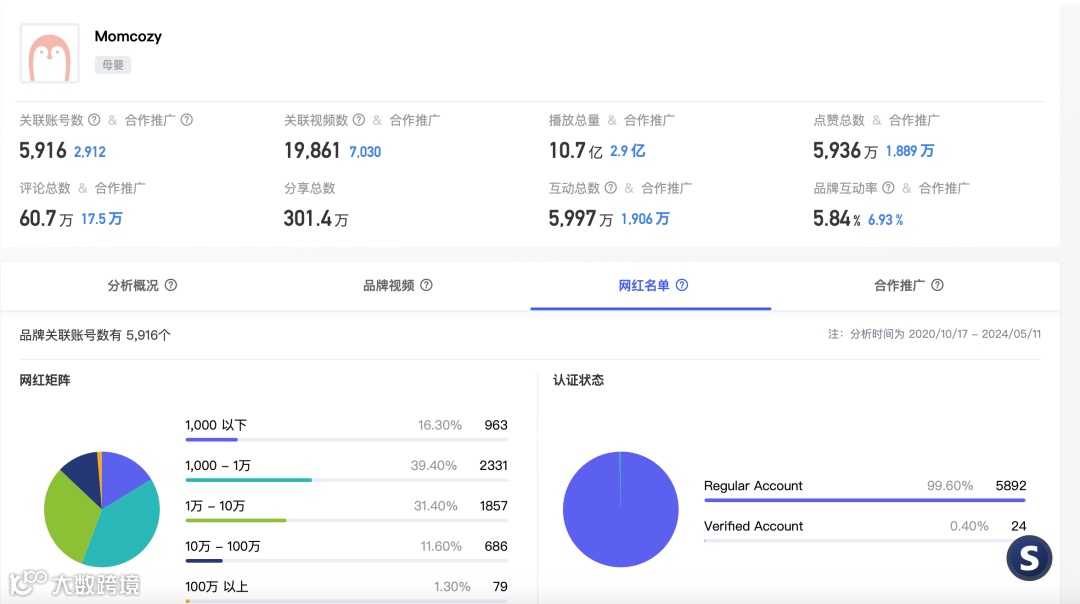Screen dimensions: 1080x604
Task: Select the 1,000 以下 follower tier row
Action: tap(346, 428)
